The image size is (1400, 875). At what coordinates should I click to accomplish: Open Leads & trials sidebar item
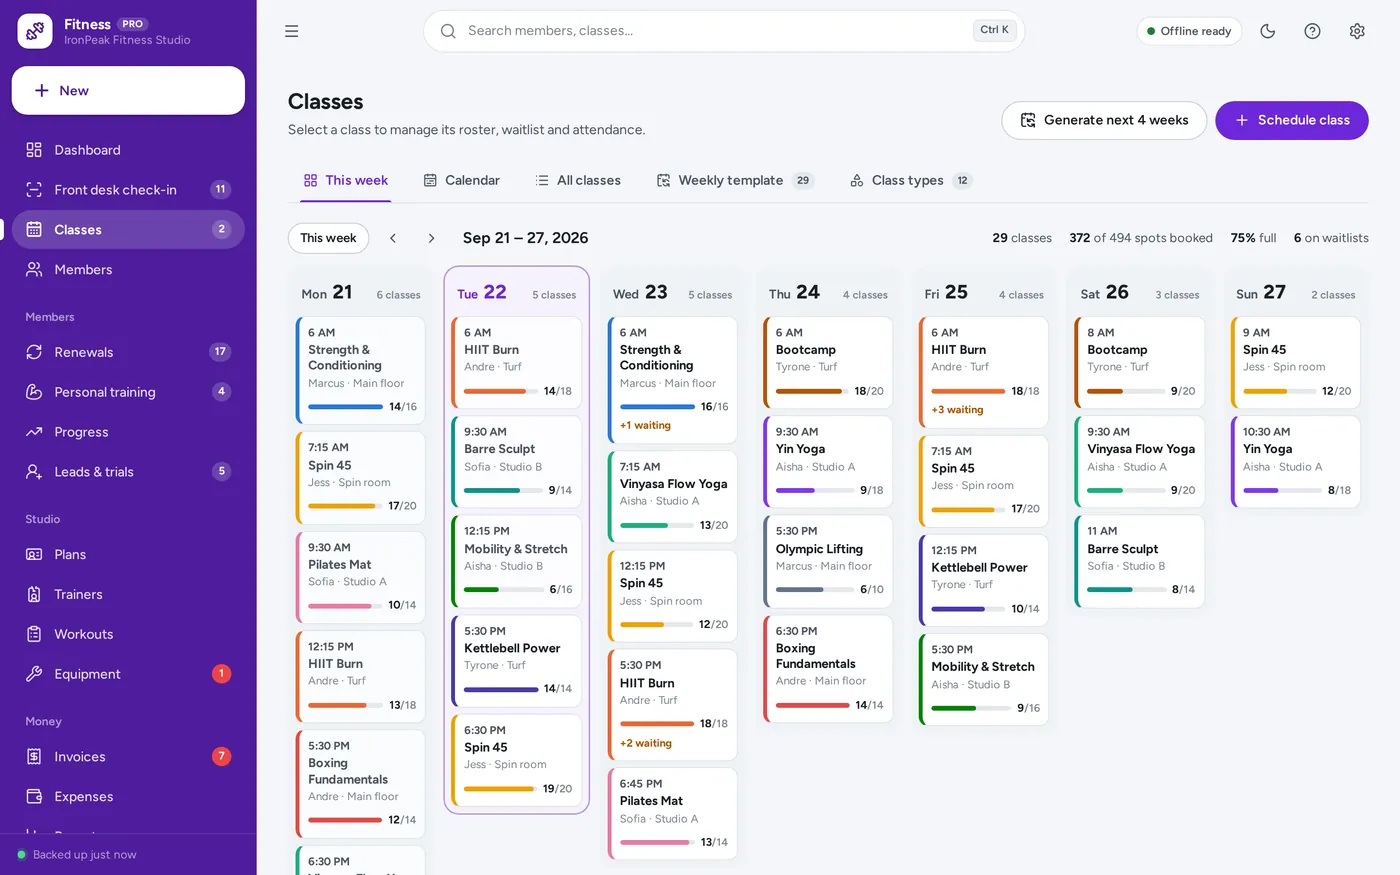(128, 472)
